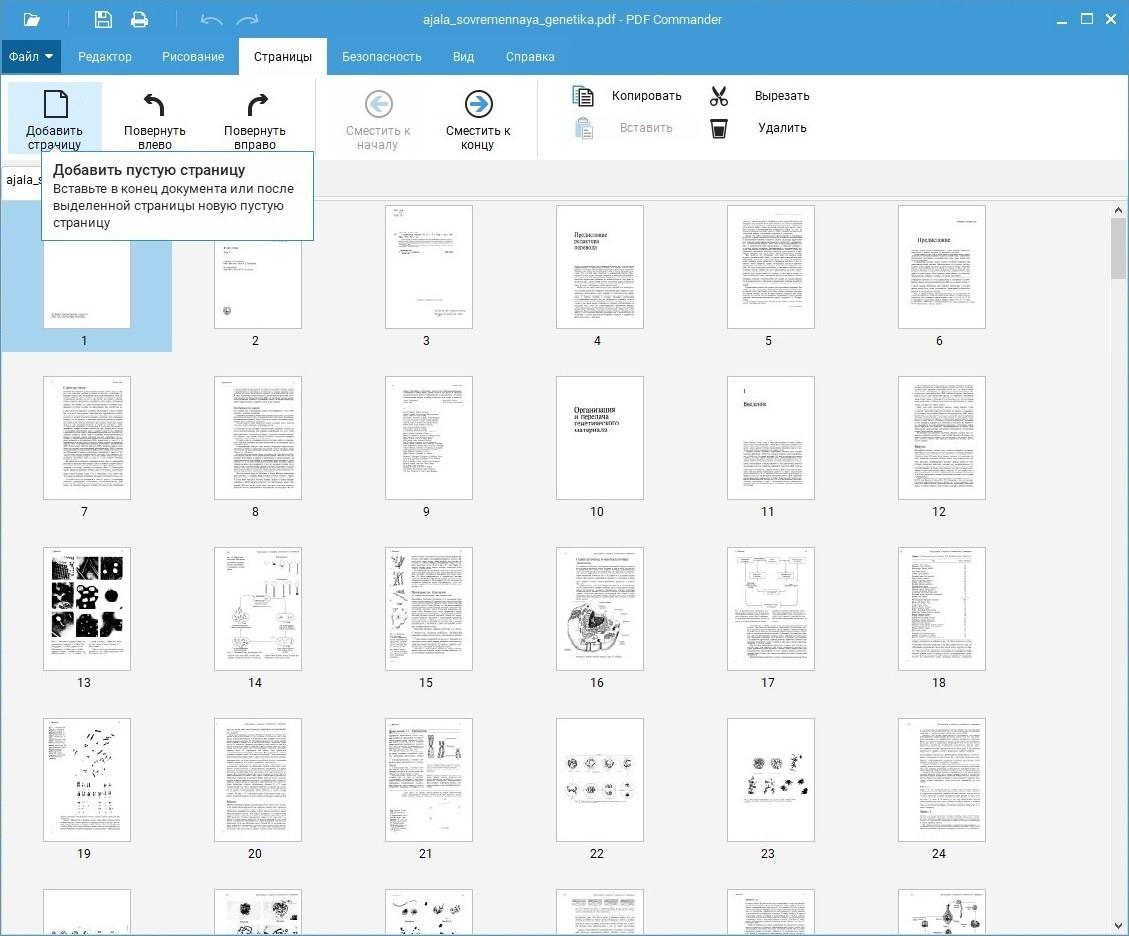This screenshot has height=936, width=1129.
Task: Select page 15 thumbnail
Action: 428,608
